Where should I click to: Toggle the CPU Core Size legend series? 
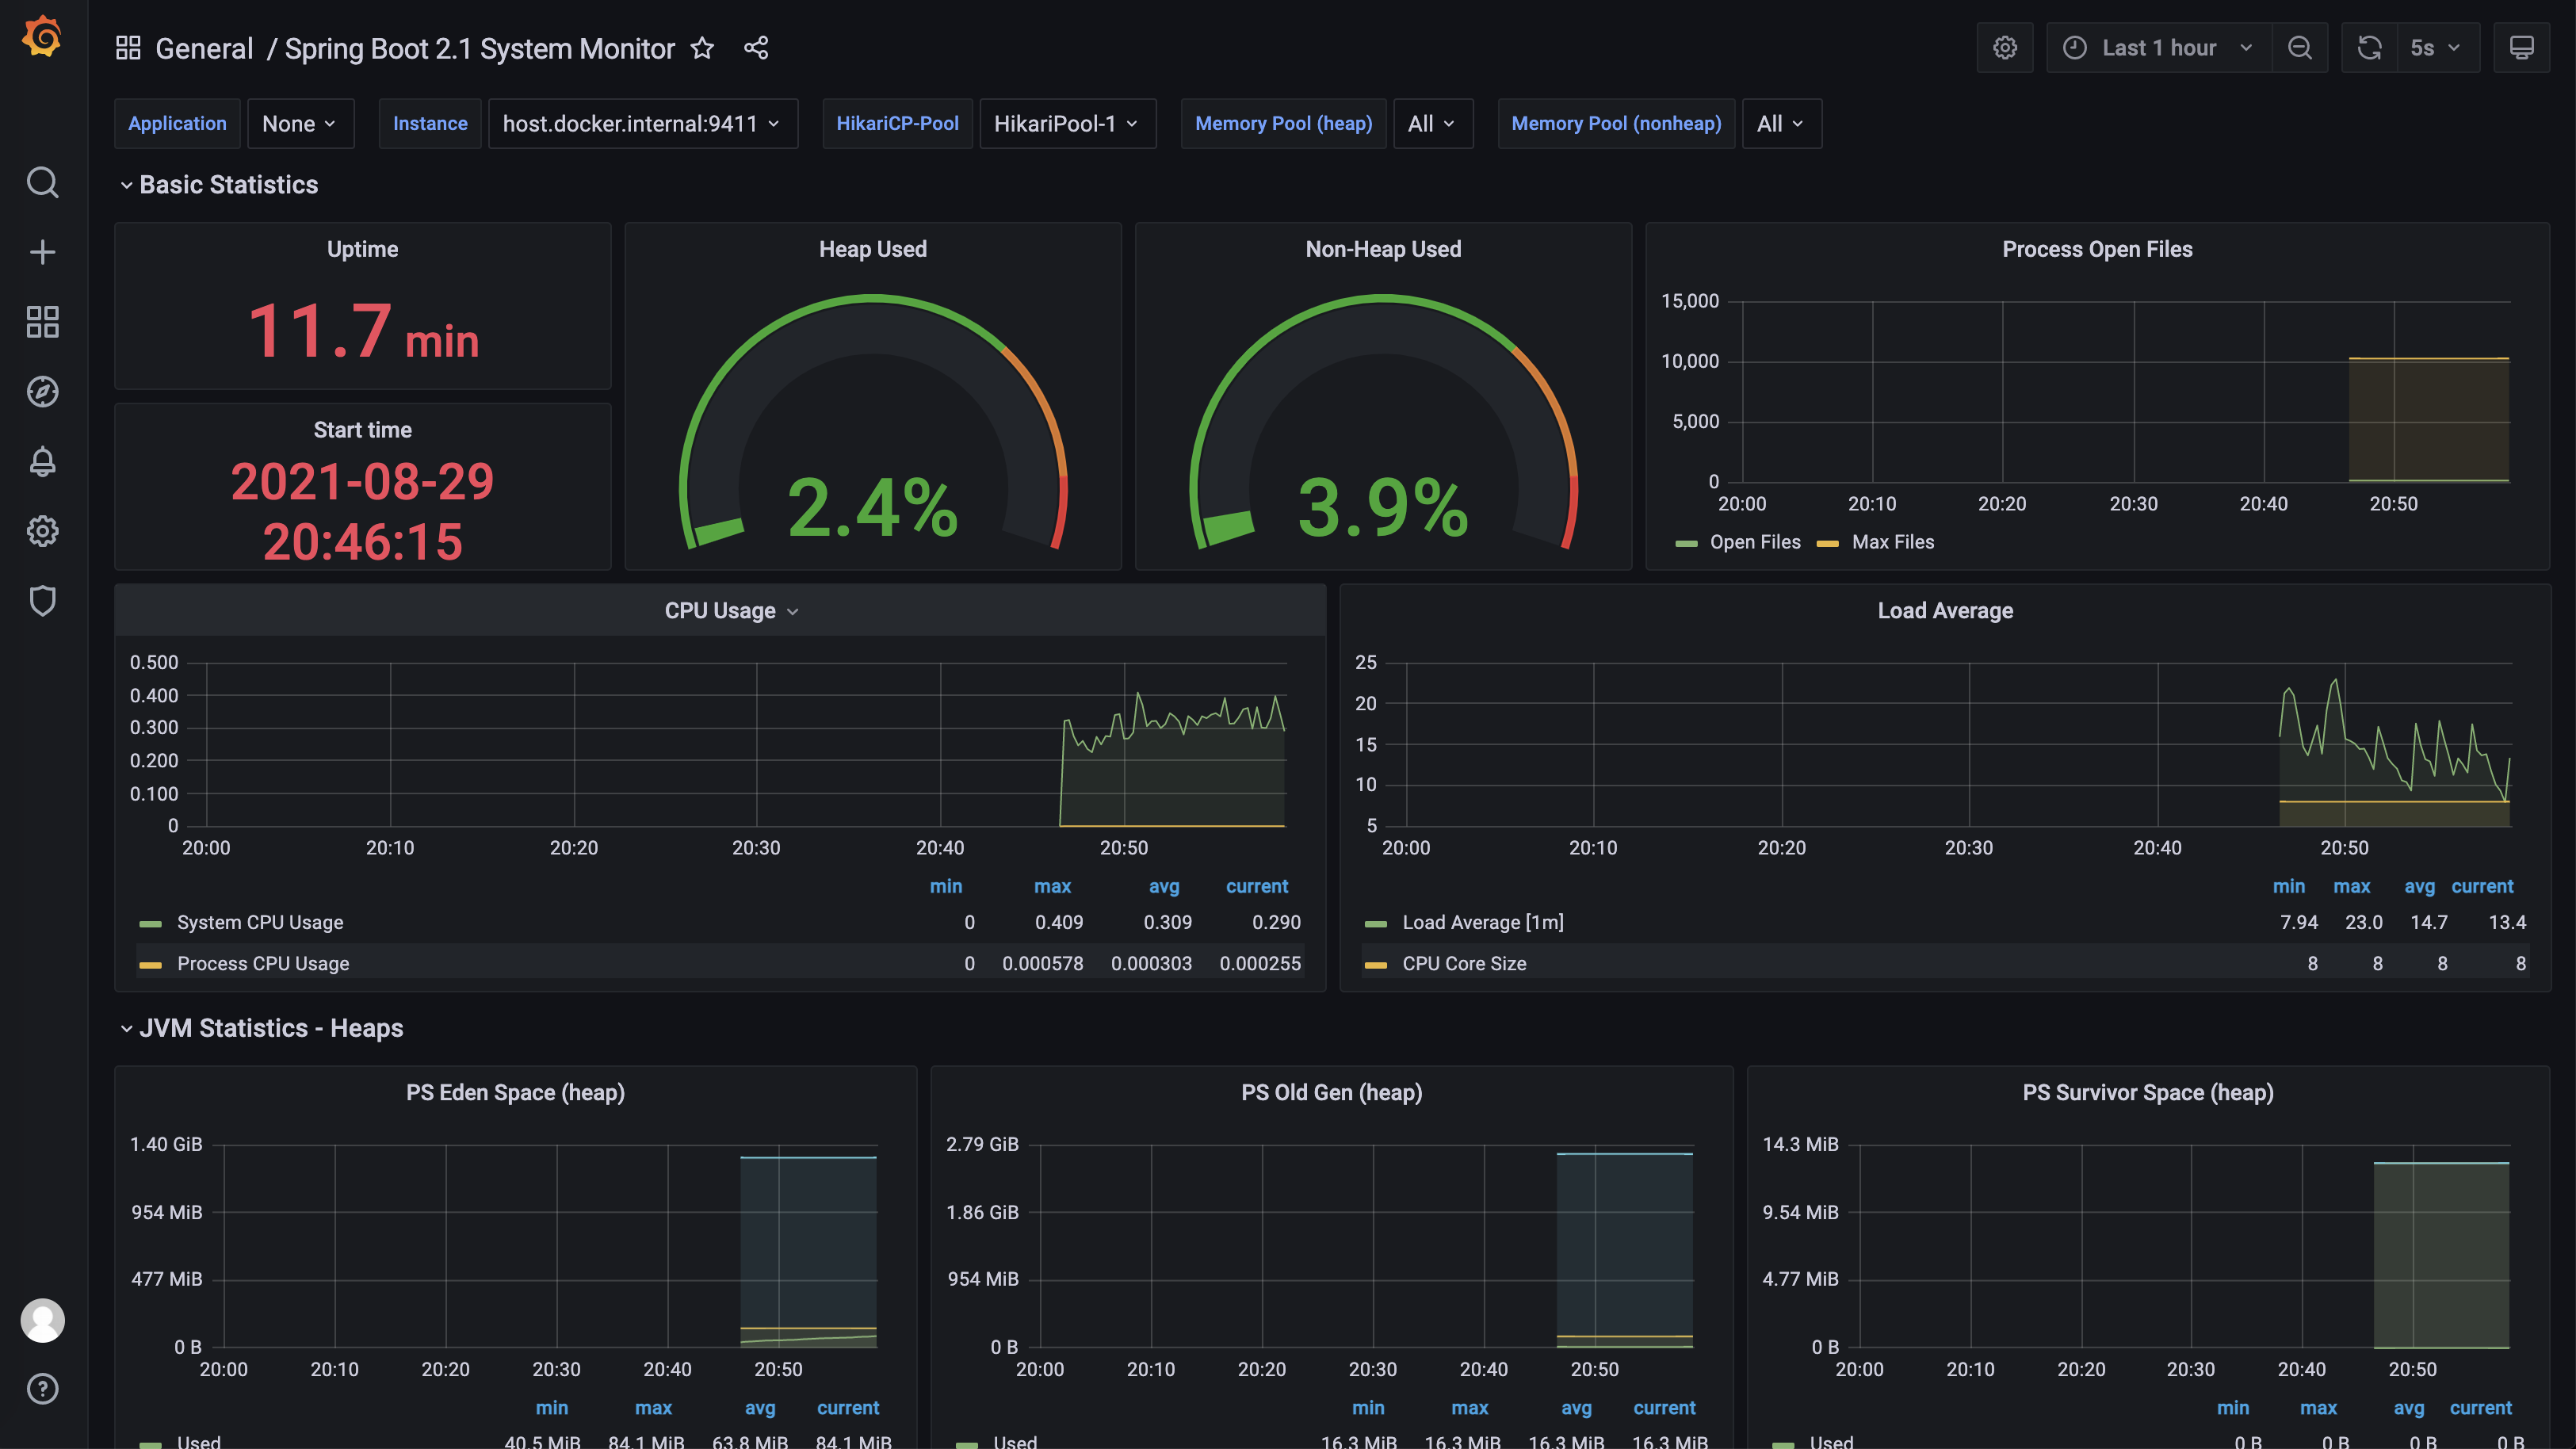click(x=1464, y=964)
